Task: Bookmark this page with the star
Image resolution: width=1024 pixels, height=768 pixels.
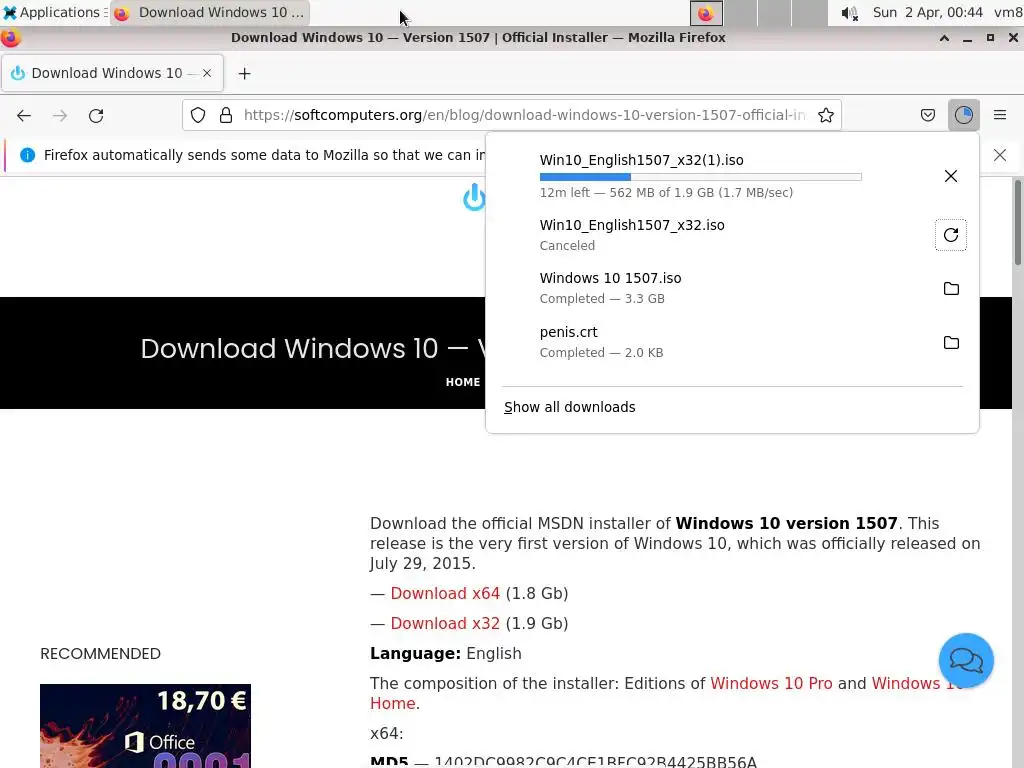Action: pyautogui.click(x=825, y=116)
